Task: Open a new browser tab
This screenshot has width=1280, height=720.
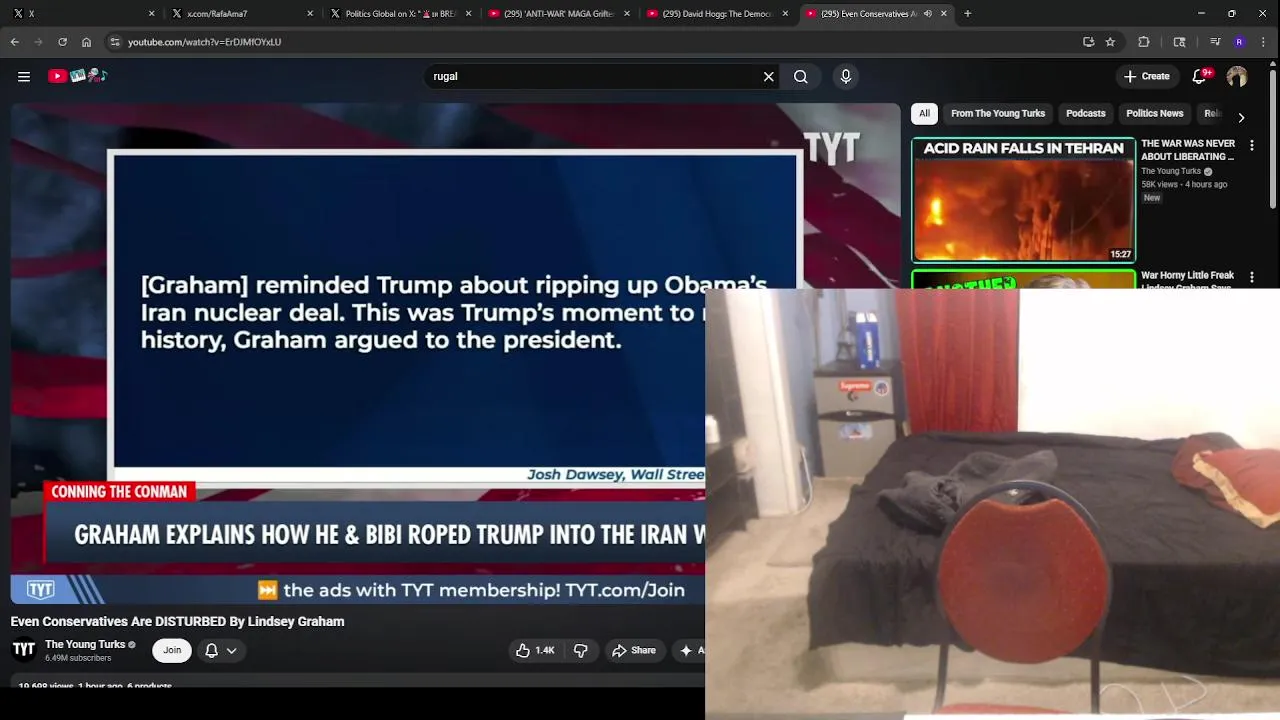Action: click(967, 14)
